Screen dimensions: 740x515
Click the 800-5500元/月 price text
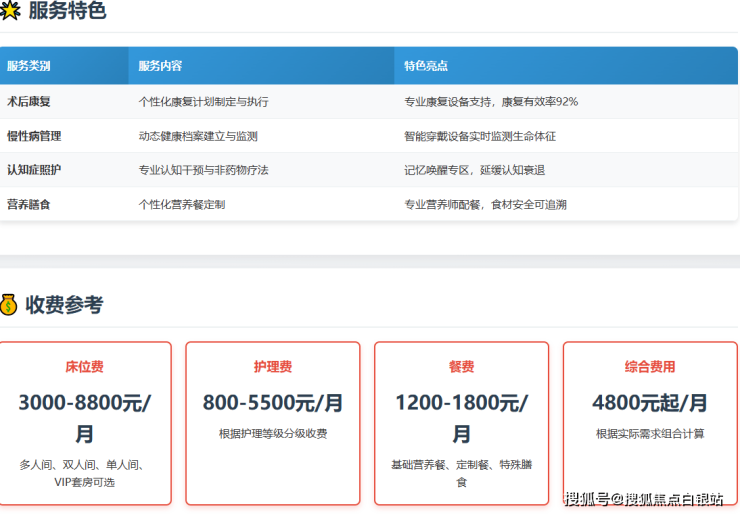pyautogui.click(x=273, y=403)
